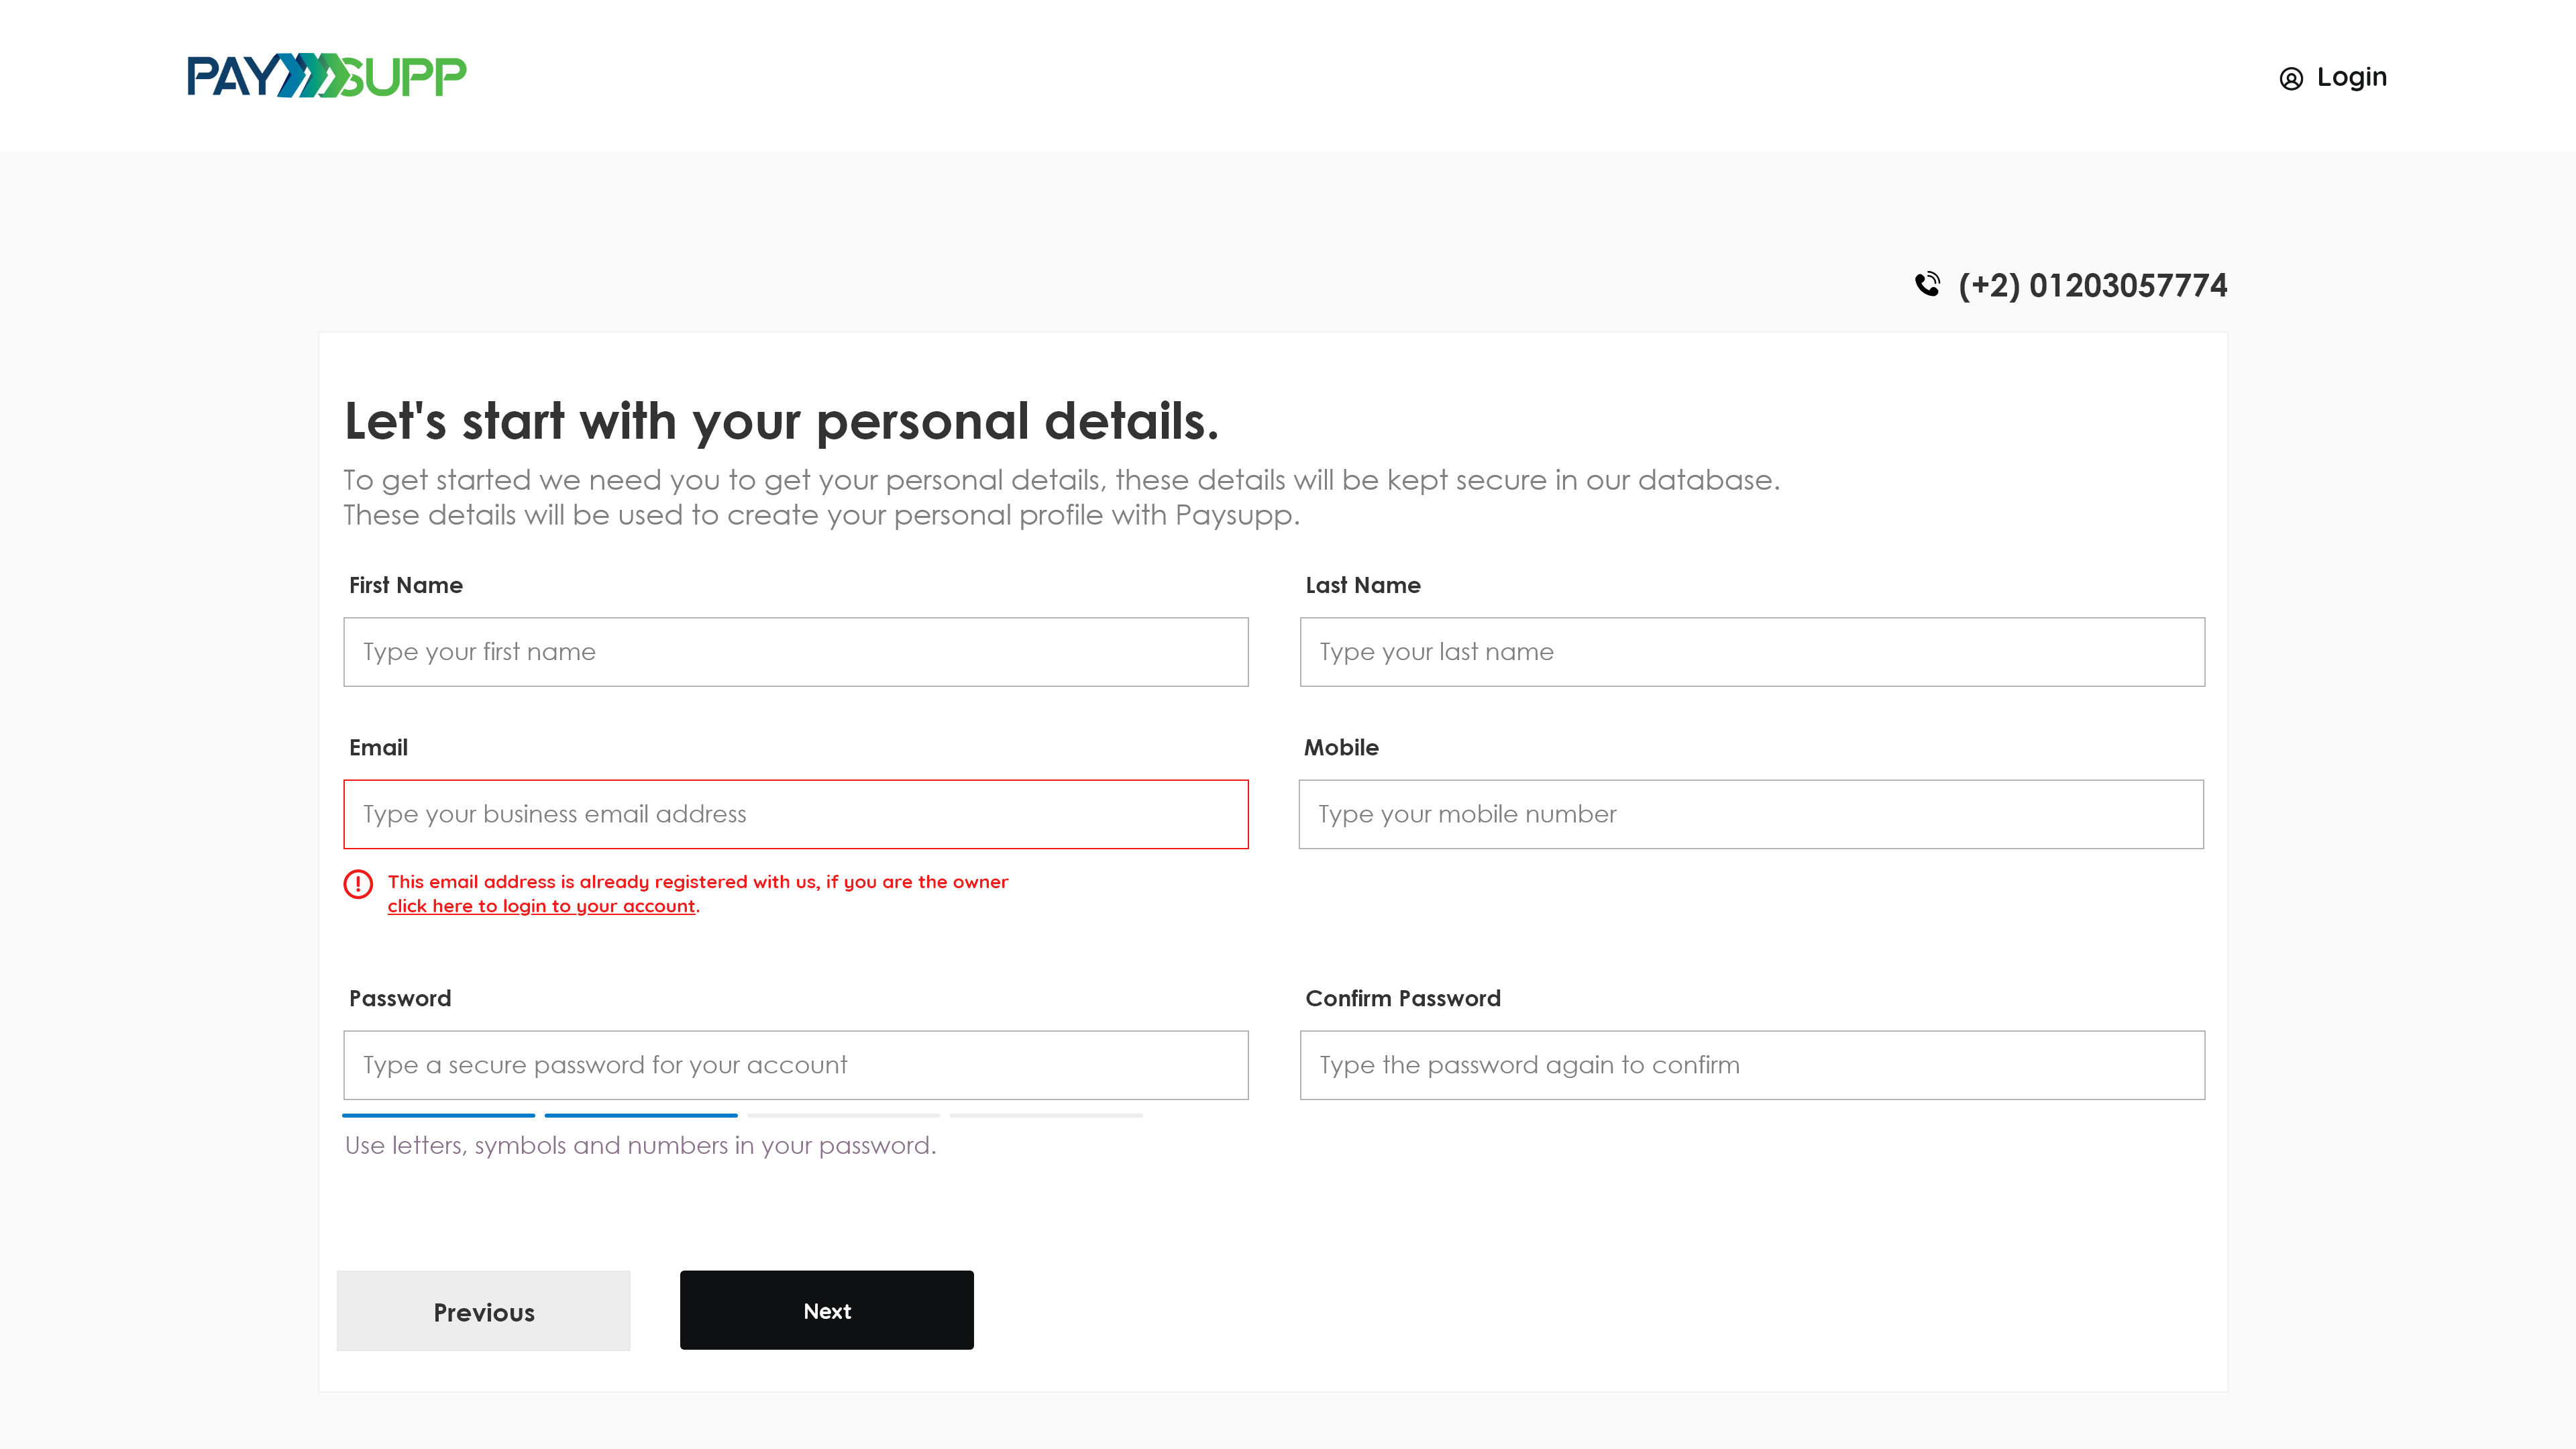
Task: Open the Login link in header
Action: pyautogui.click(x=2351, y=77)
